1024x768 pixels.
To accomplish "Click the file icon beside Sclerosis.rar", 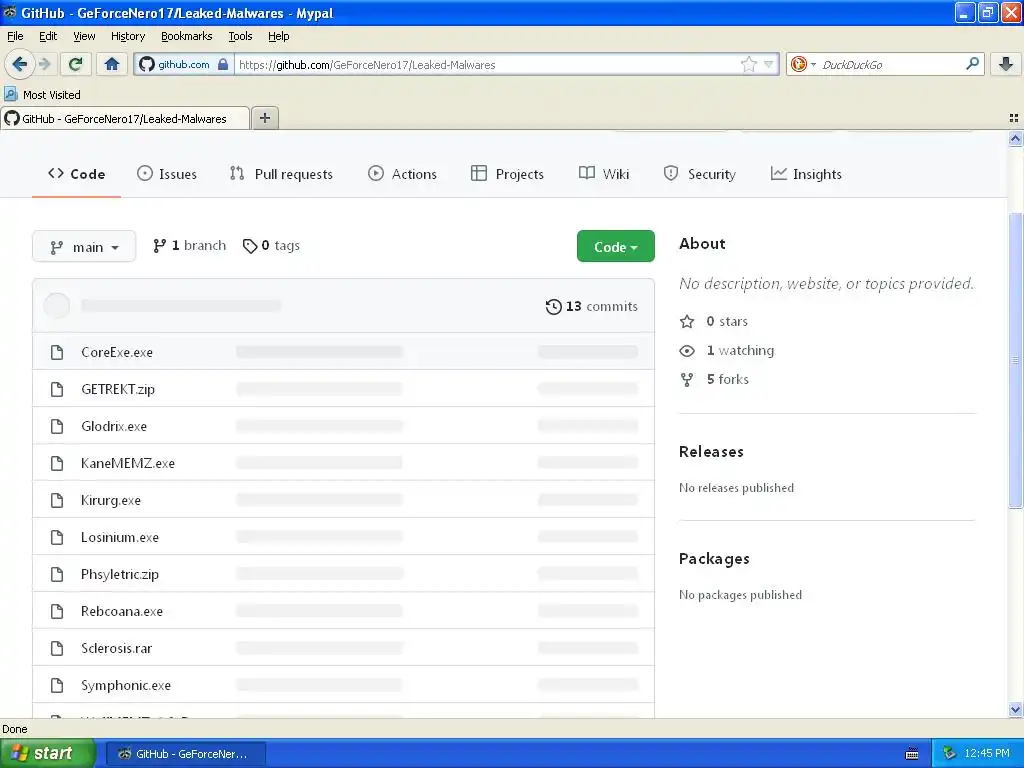I will coord(57,648).
